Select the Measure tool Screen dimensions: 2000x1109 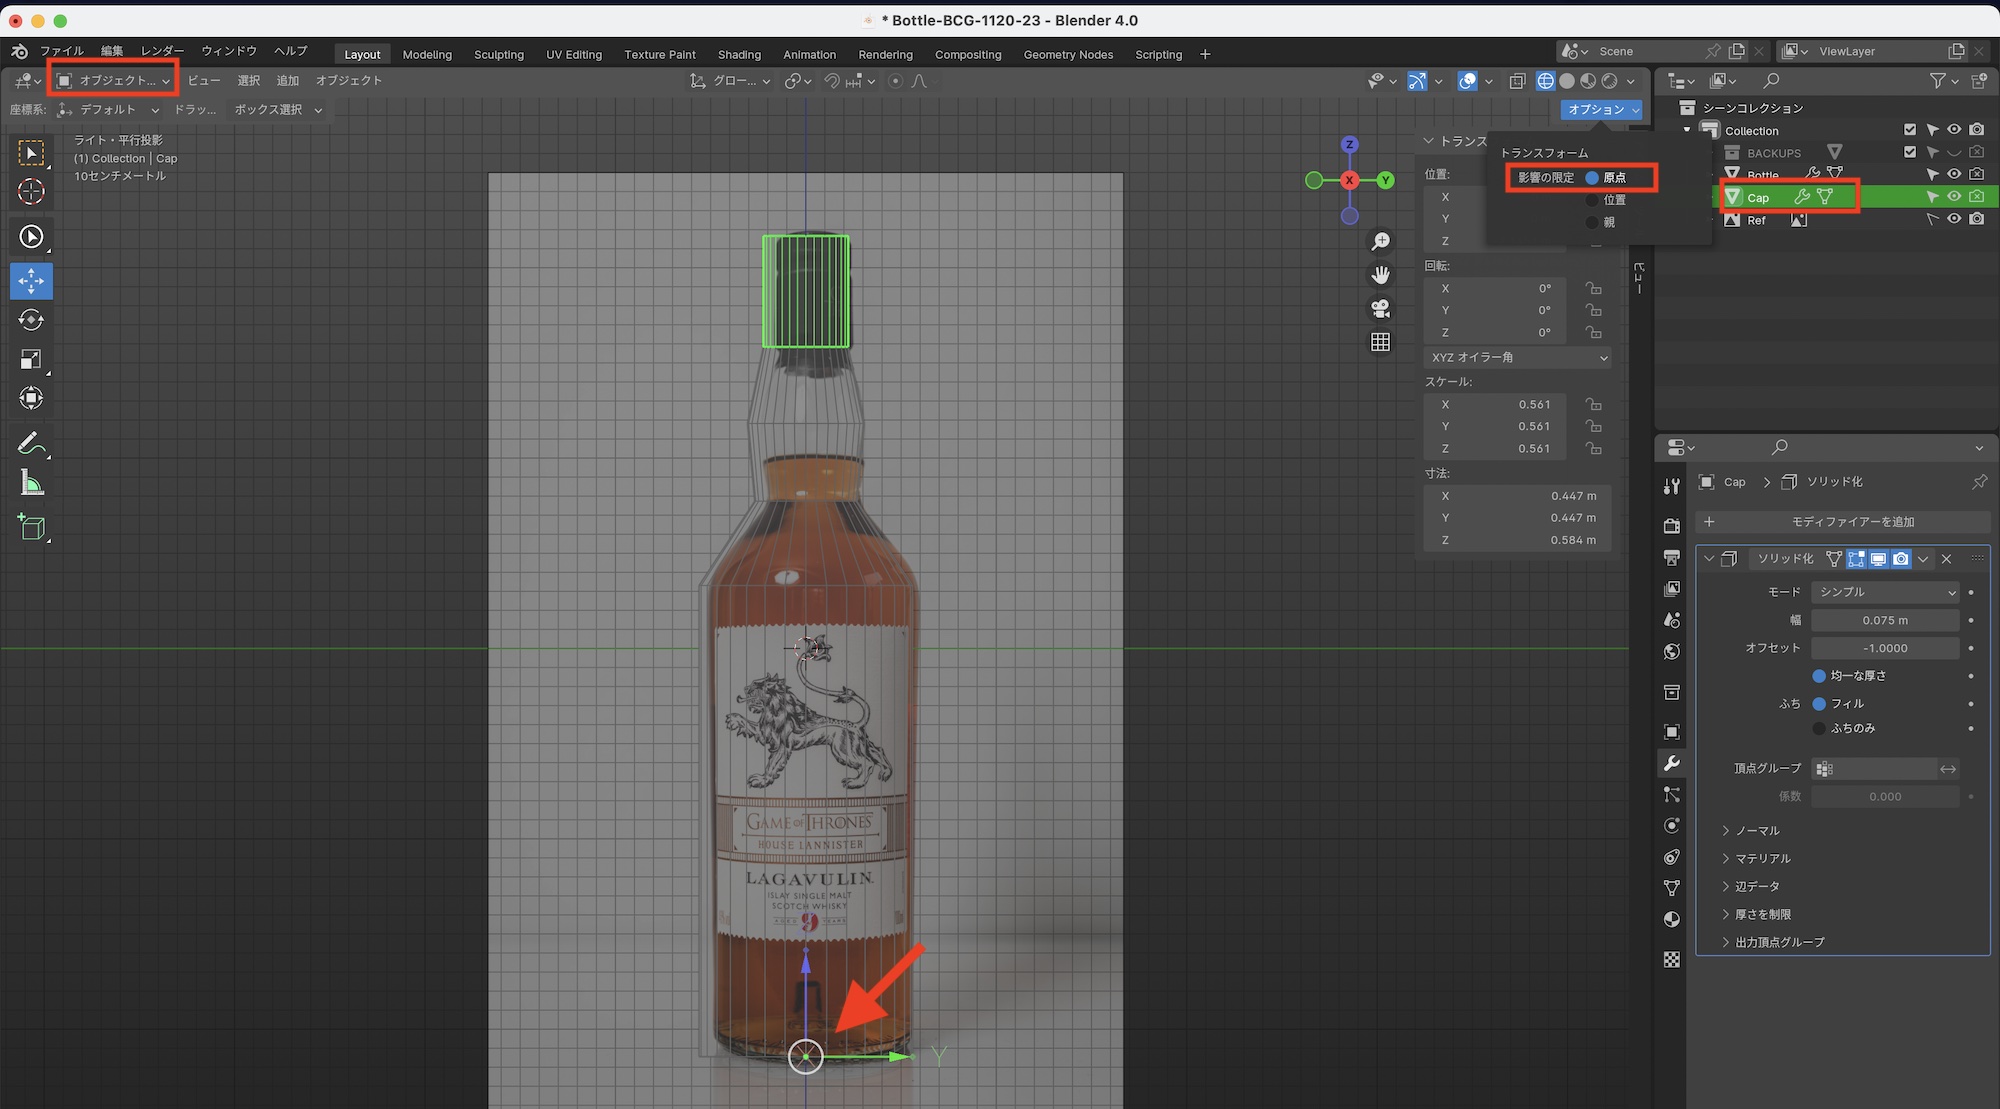tap(31, 485)
